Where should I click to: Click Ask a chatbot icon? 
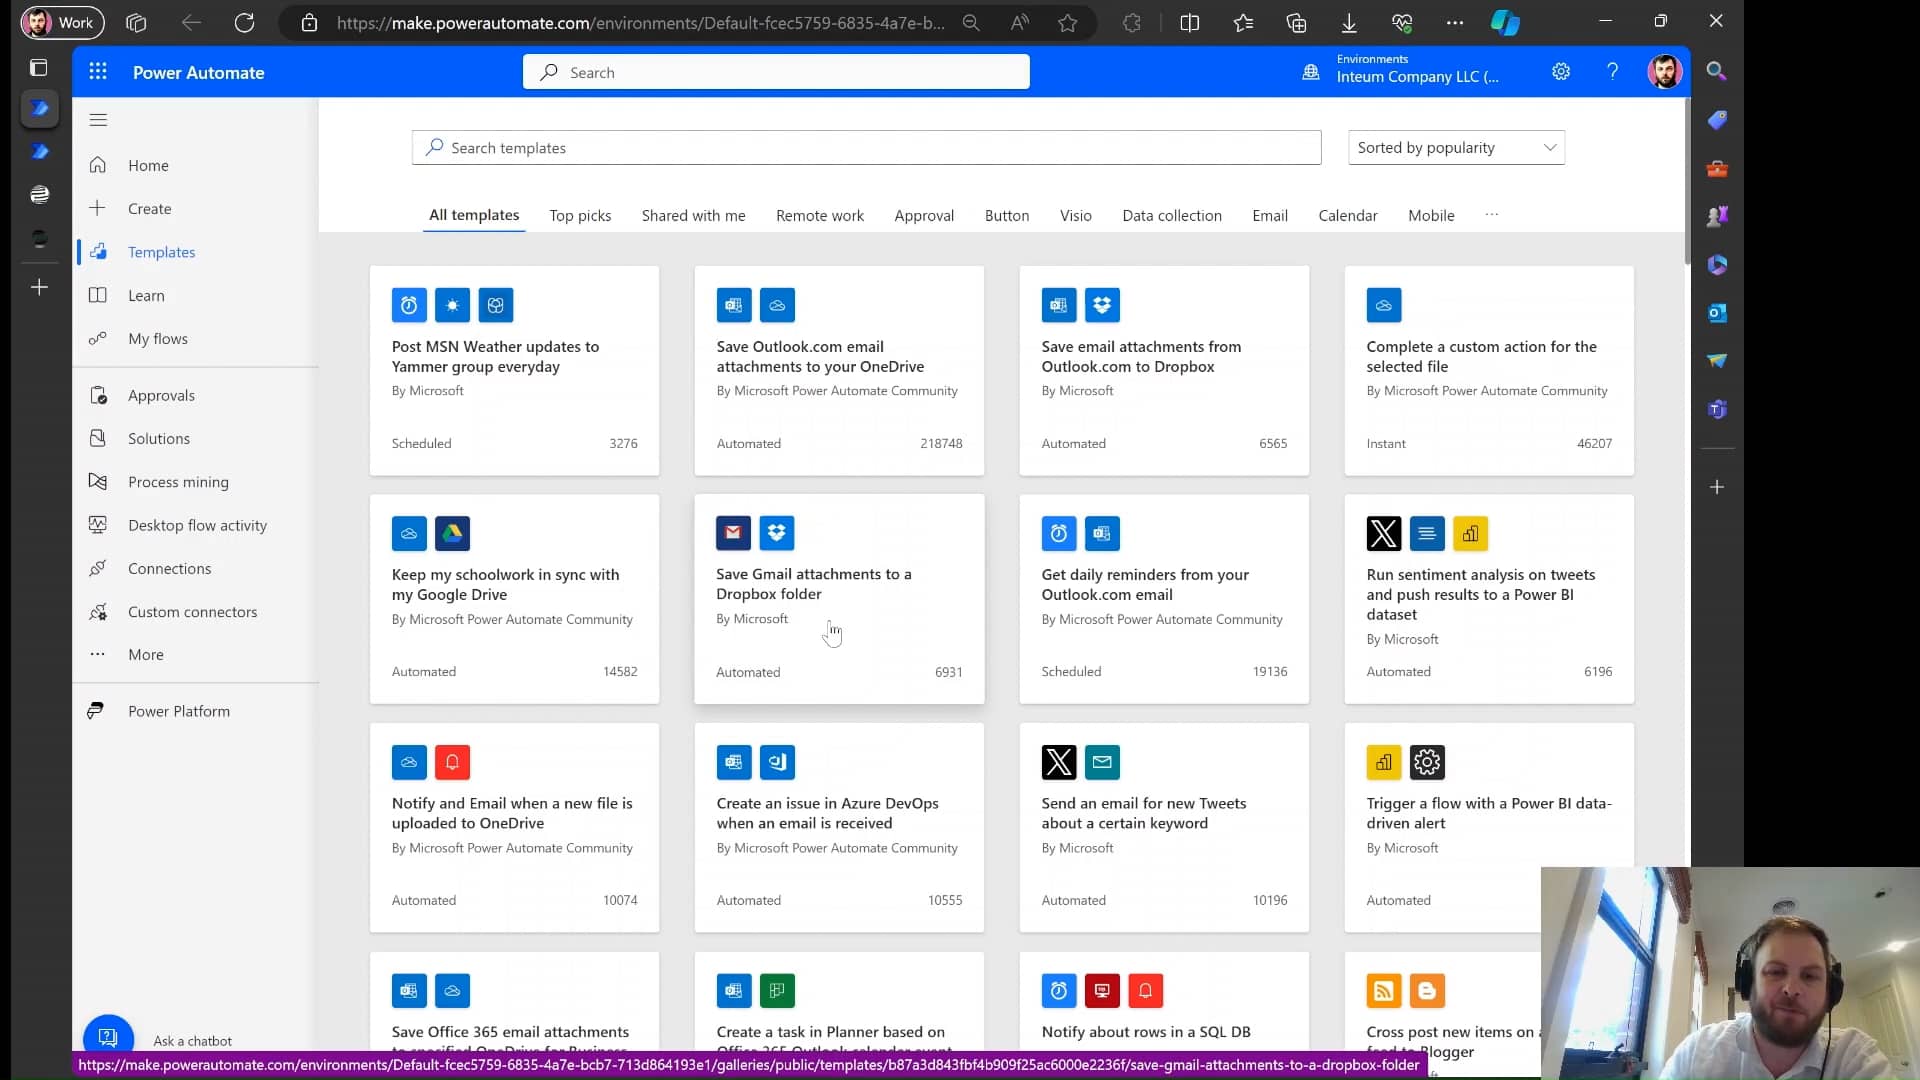coord(108,1037)
